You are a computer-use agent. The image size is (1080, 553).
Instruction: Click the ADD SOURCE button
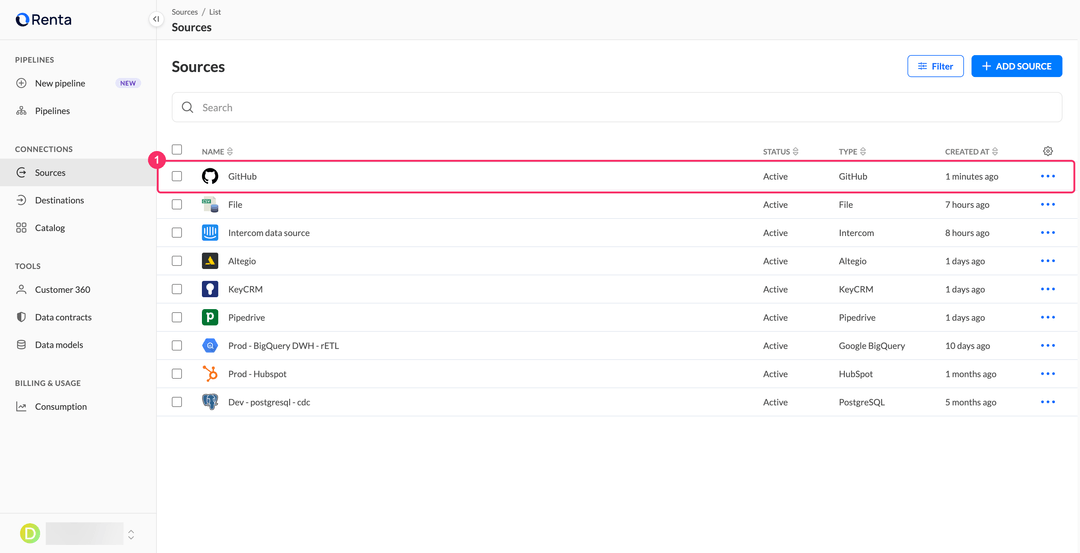click(1017, 66)
